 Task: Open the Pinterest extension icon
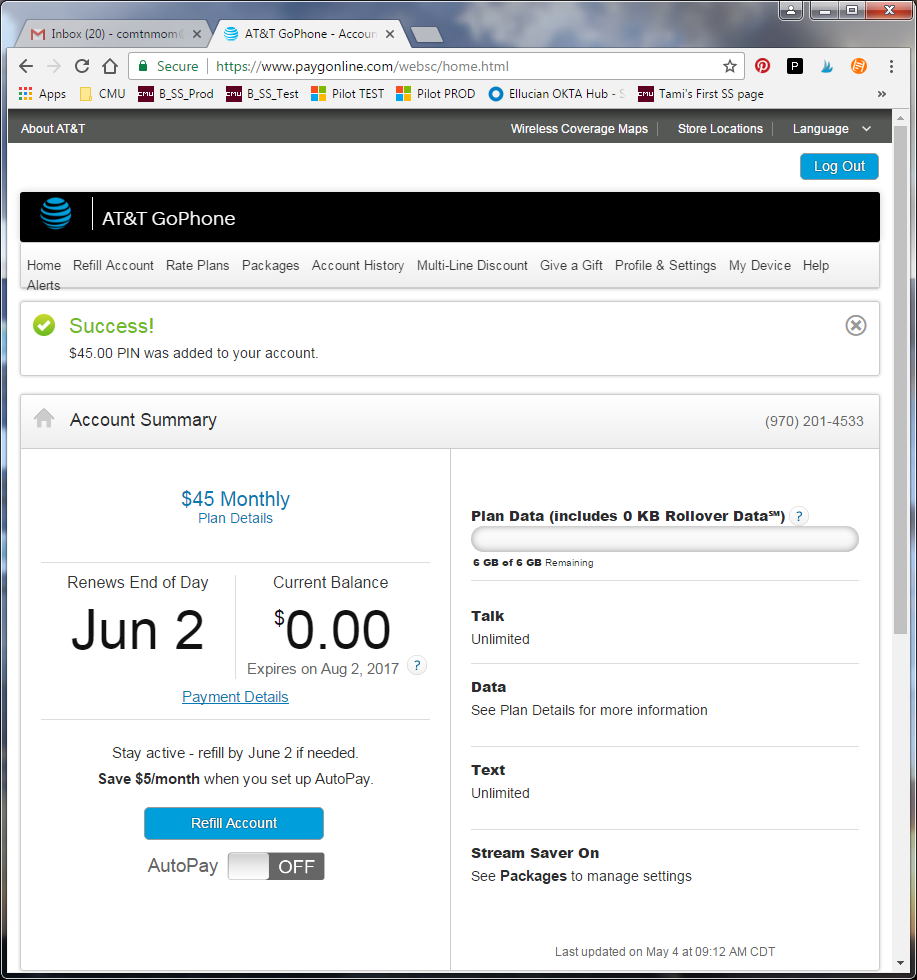[x=762, y=66]
